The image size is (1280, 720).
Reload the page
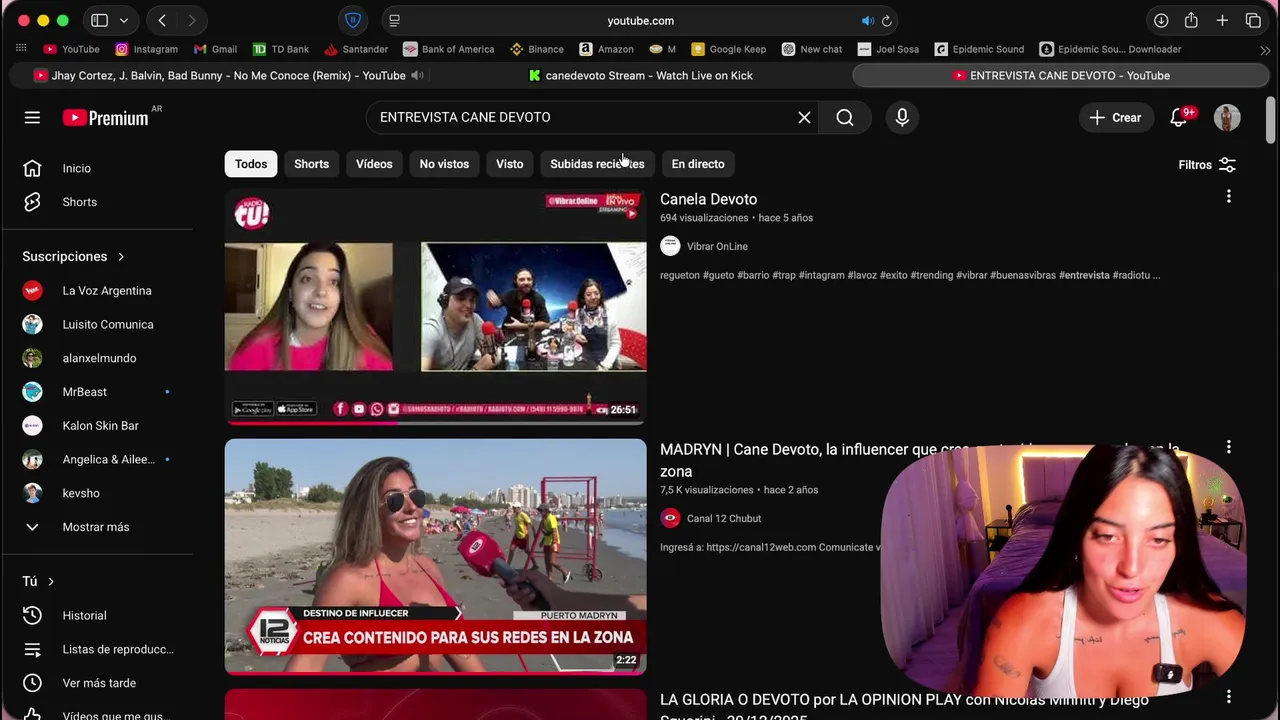click(x=886, y=21)
